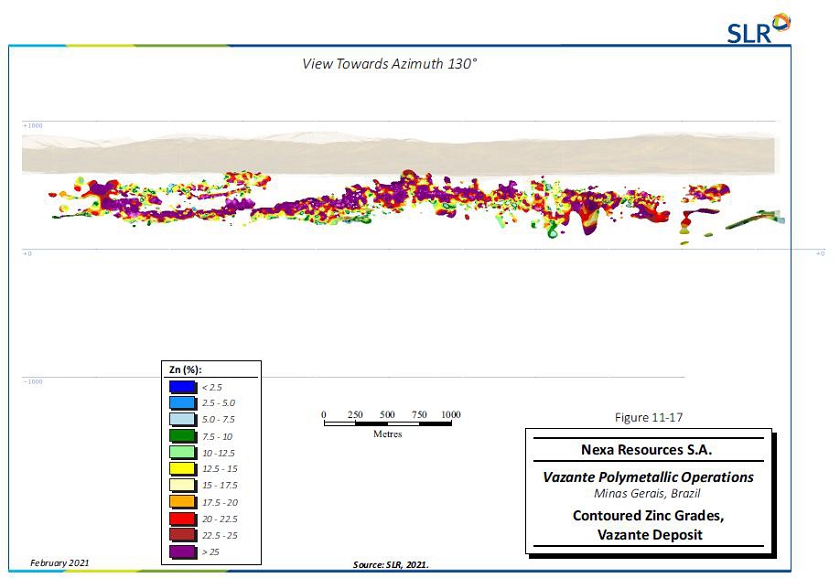Click the SLR logo
The width and height of the screenshot is (840, 578).
click(759, 28)
